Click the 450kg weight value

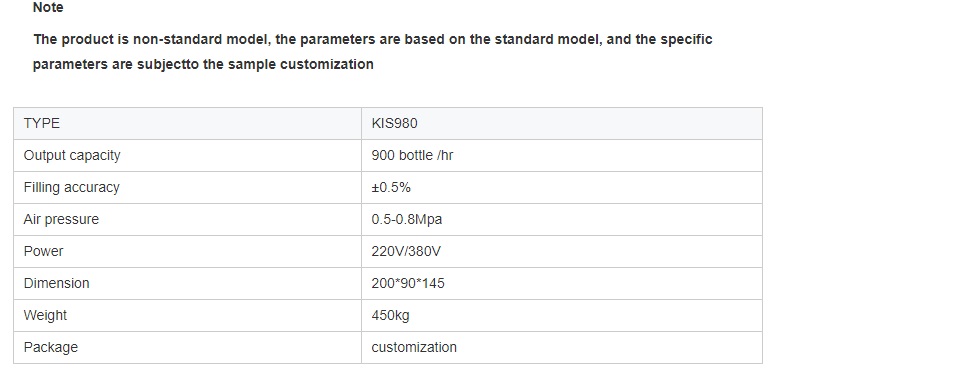390,315
